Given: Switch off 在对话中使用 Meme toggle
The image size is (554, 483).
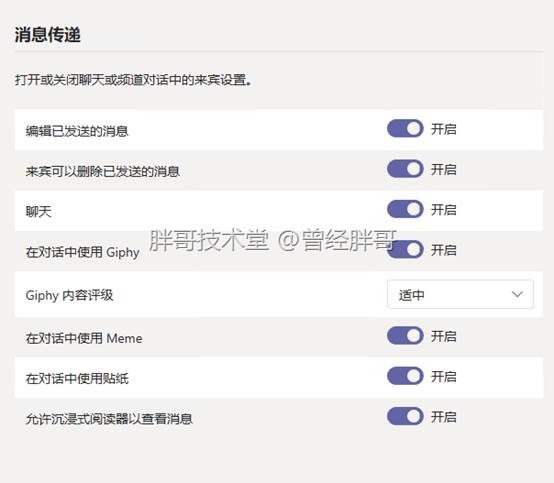Looking at the screenshot, I should click(x=405, y=336).
